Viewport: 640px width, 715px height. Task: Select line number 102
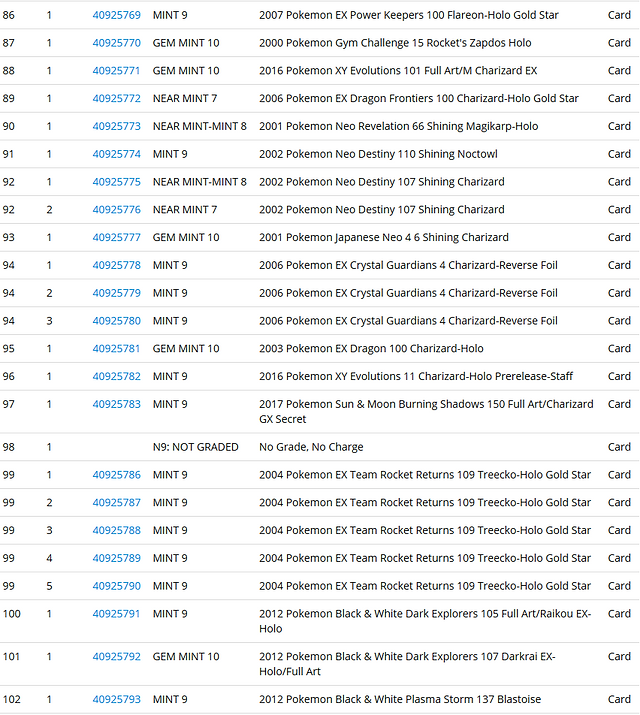[12, 700]
